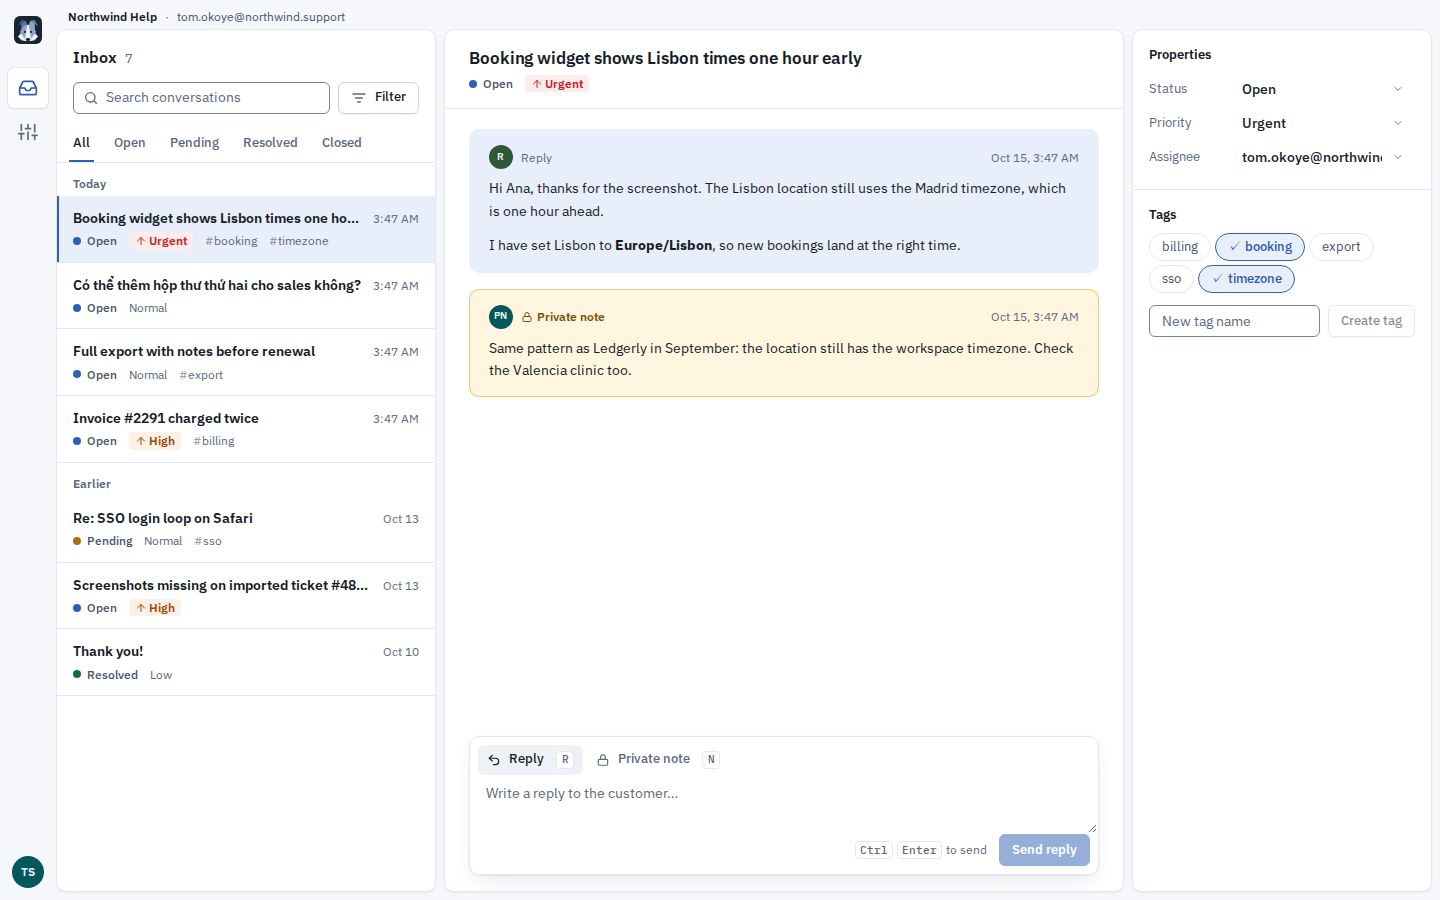
Task: Click the search magnifier icon
Action: (91, 98)
